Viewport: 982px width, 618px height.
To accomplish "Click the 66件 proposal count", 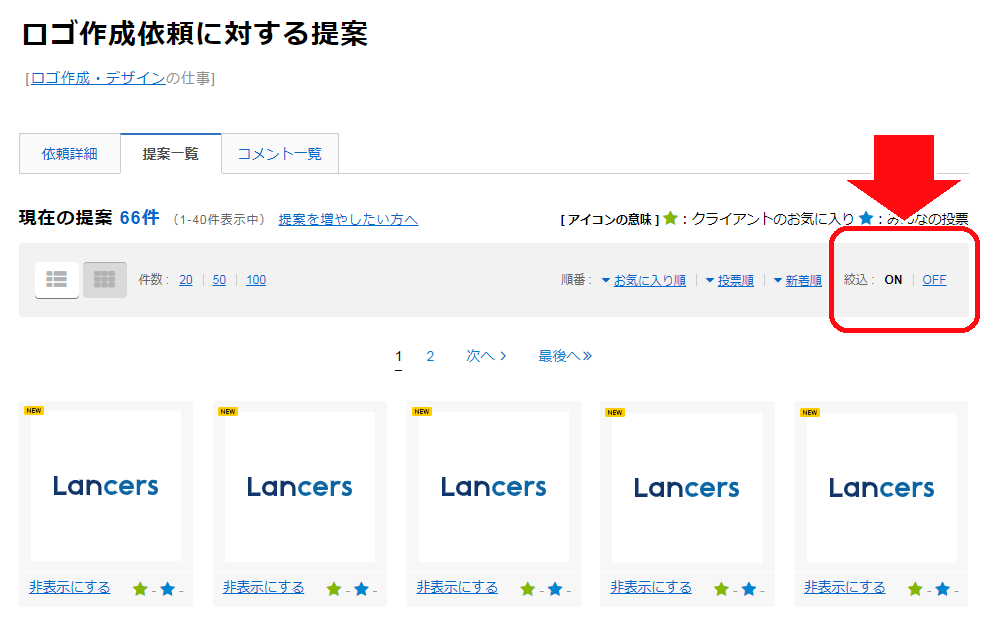I will [140, 218].
